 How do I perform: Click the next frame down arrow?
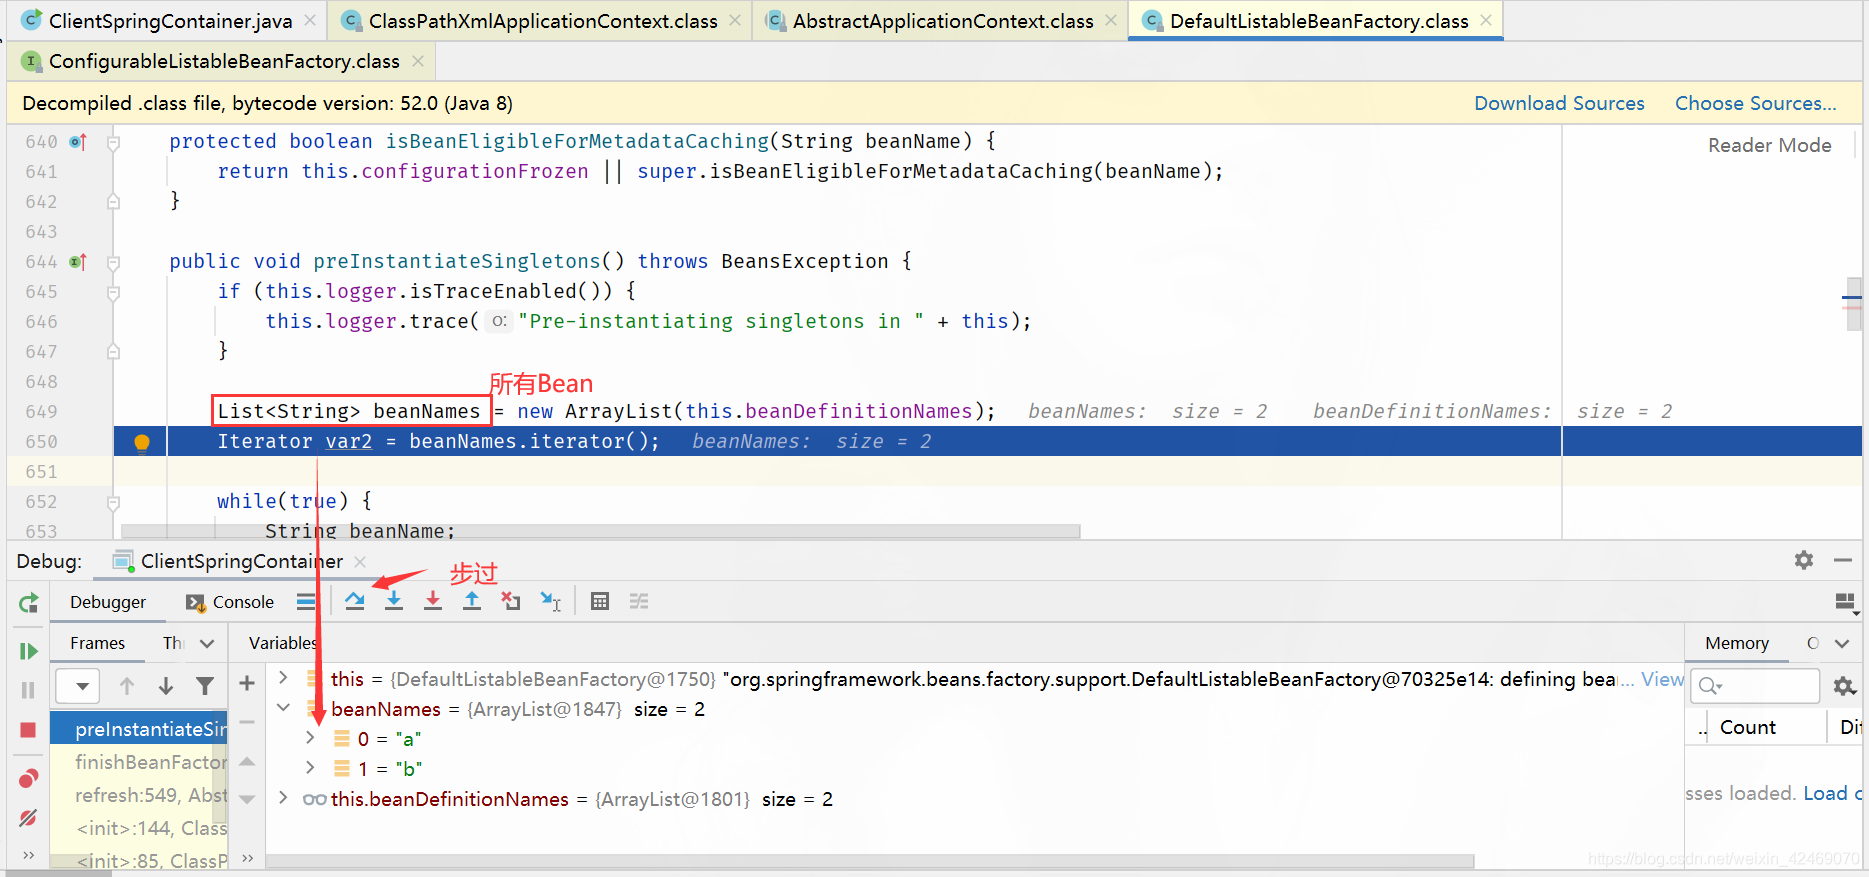coord(166,686)
